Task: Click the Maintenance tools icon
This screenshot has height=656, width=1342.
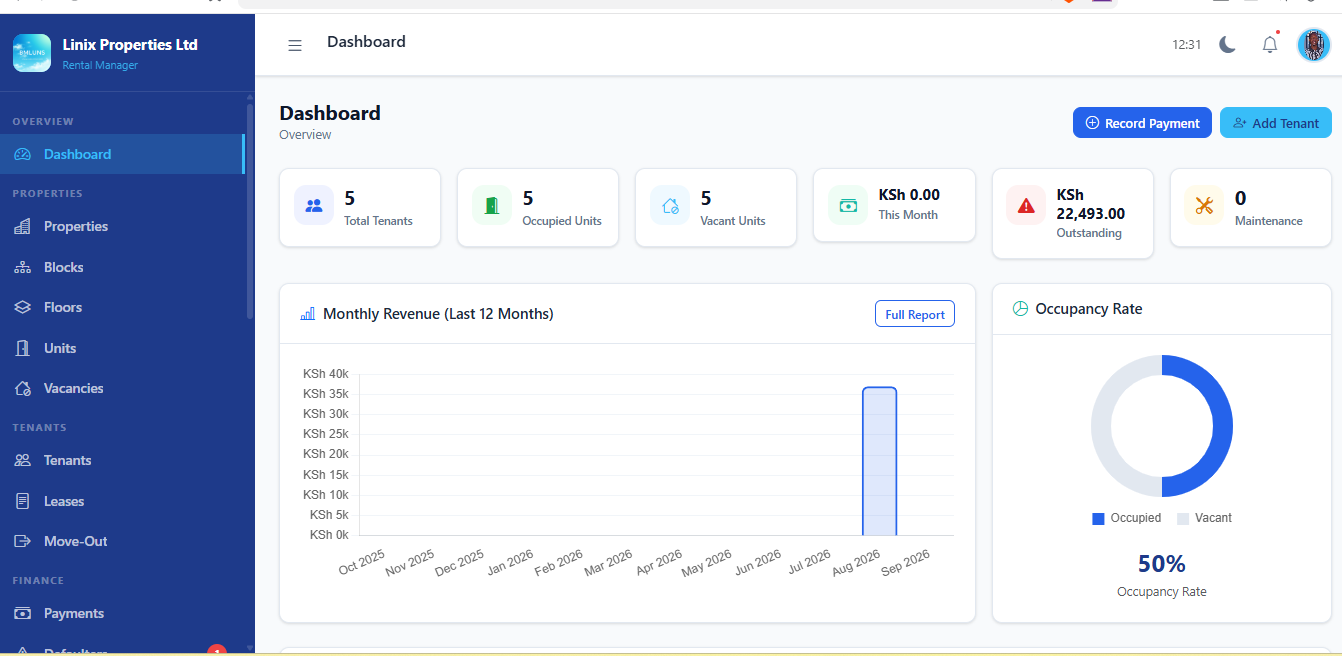Action: (1204, 205)
